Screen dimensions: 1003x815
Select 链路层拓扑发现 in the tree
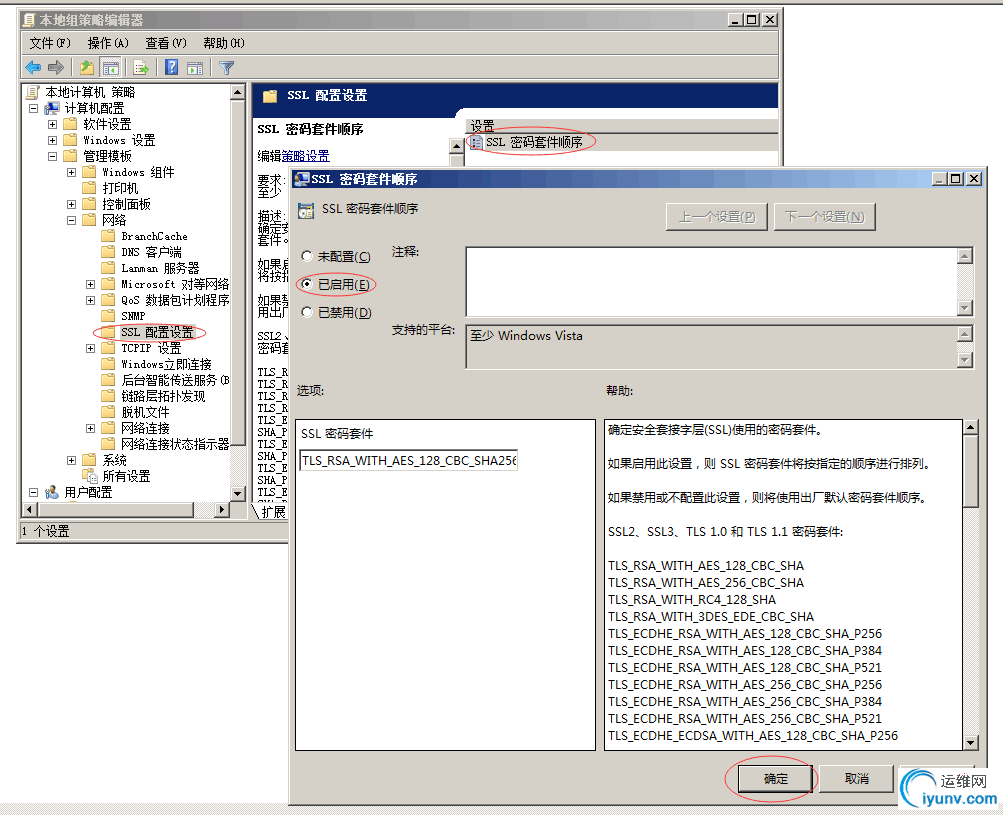tap(163, 396)
